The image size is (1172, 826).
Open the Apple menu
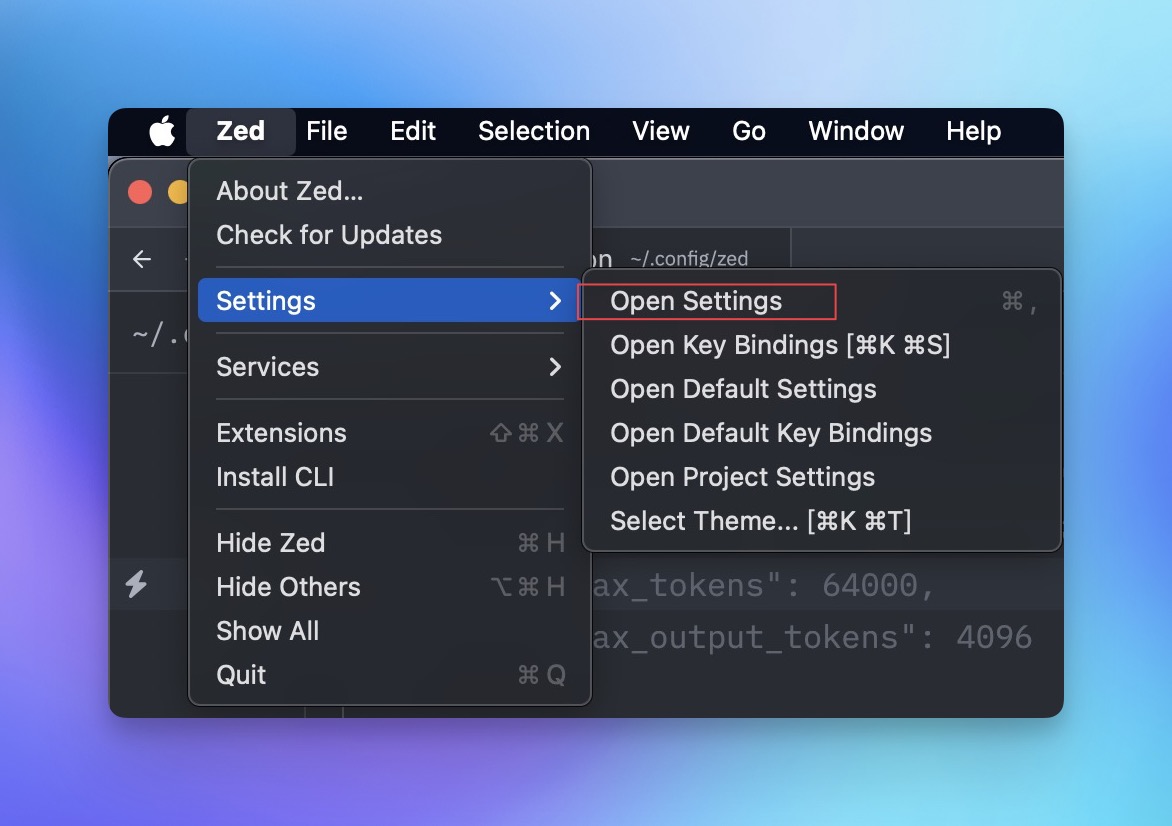click(160, 131)
